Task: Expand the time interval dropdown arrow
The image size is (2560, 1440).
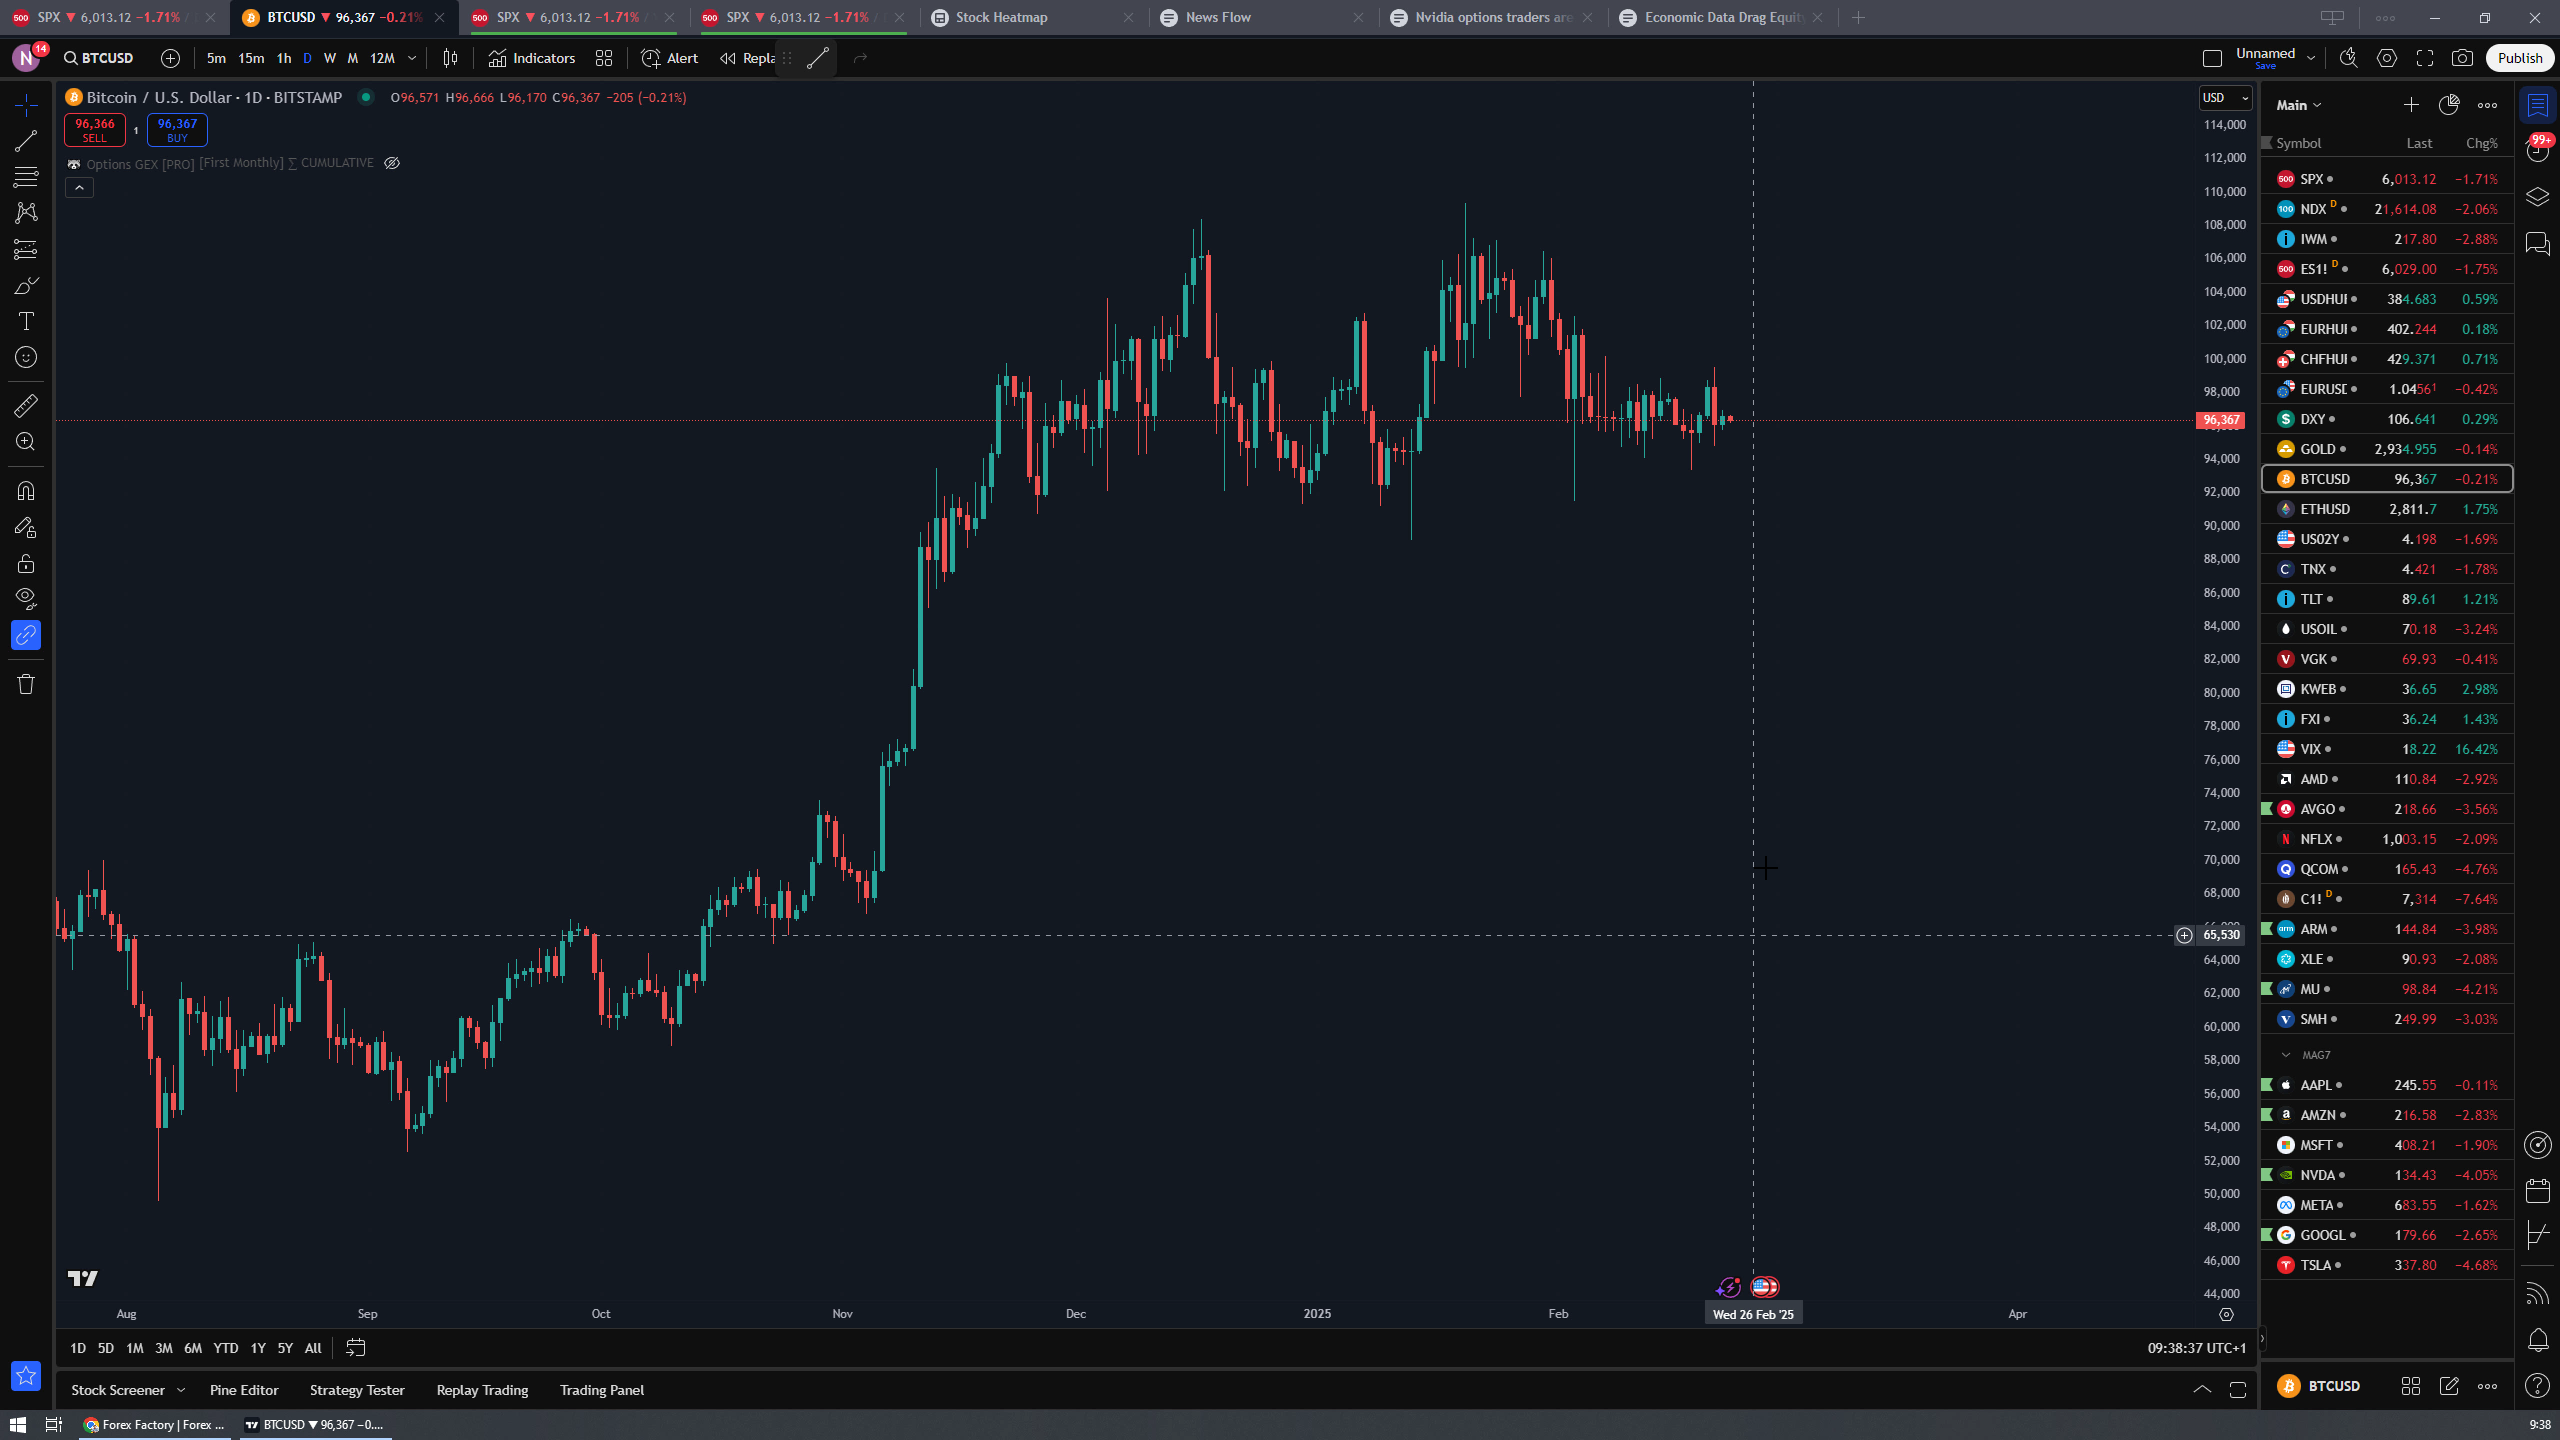Action: point(412,58)
